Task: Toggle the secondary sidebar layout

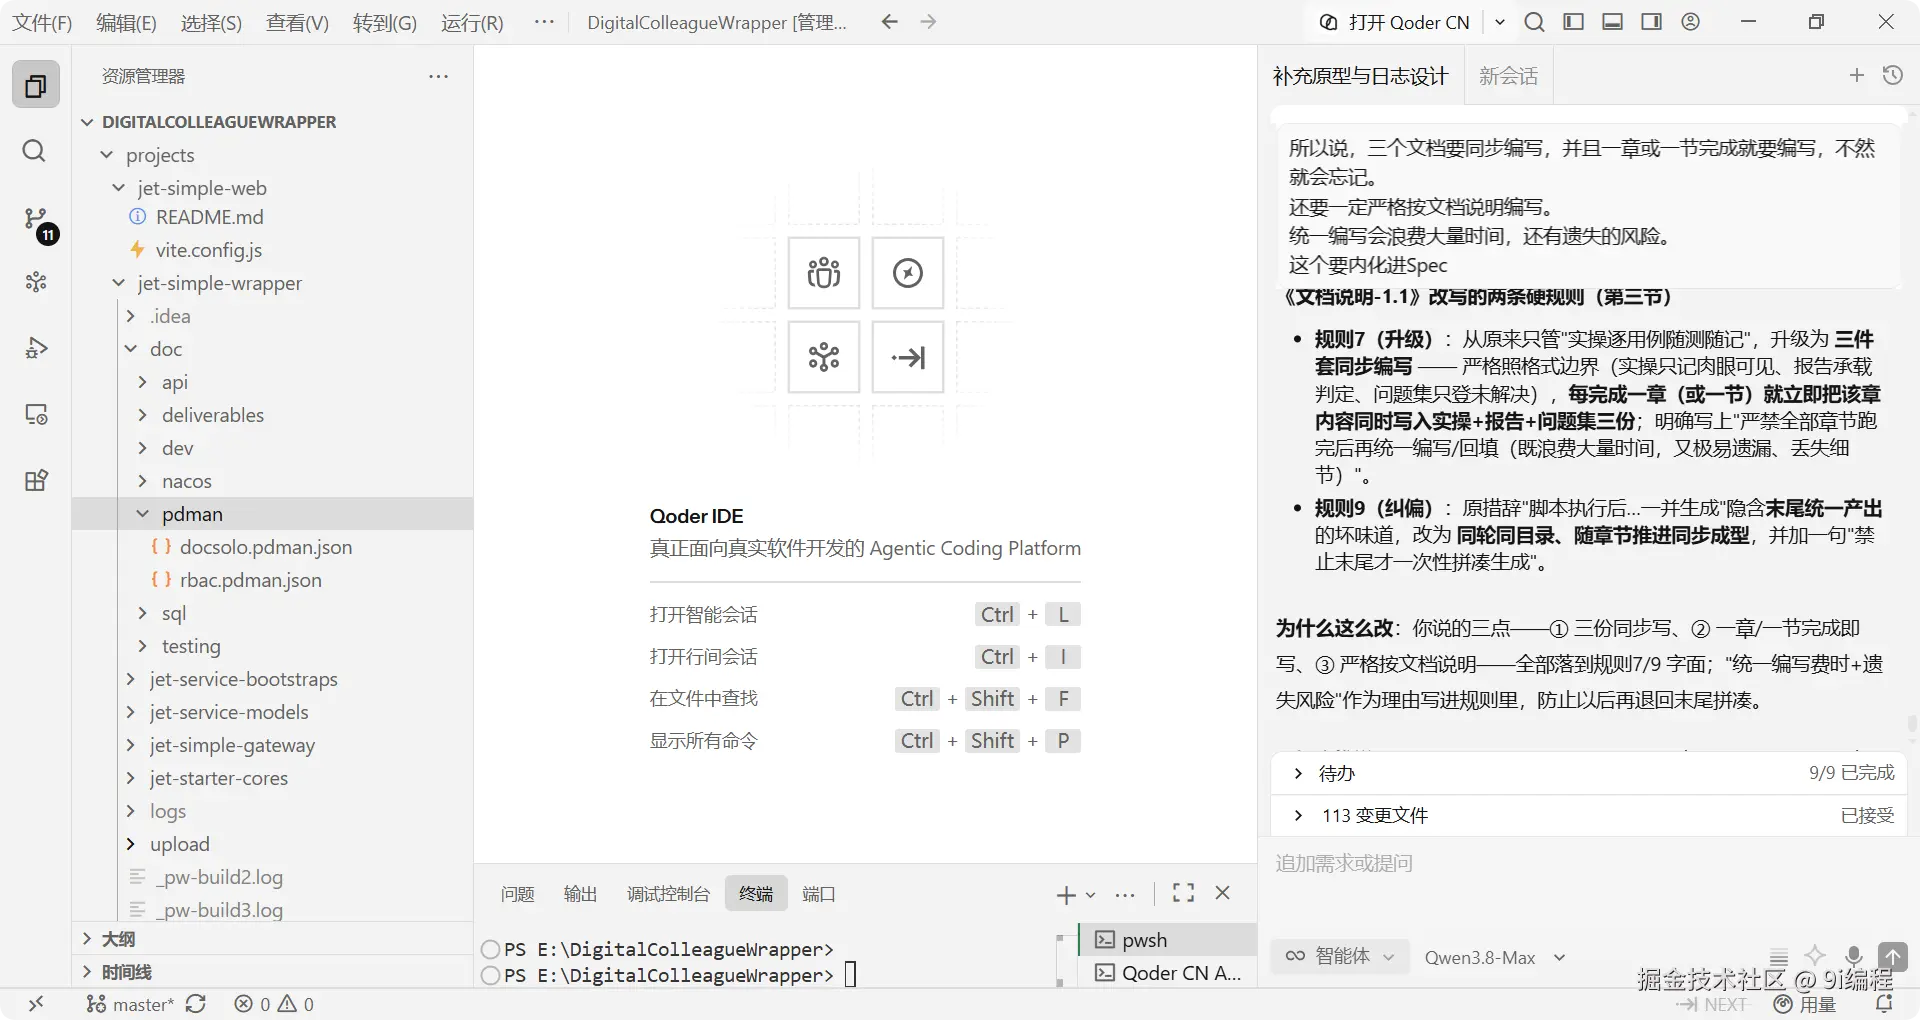Action: point(1651,22)
